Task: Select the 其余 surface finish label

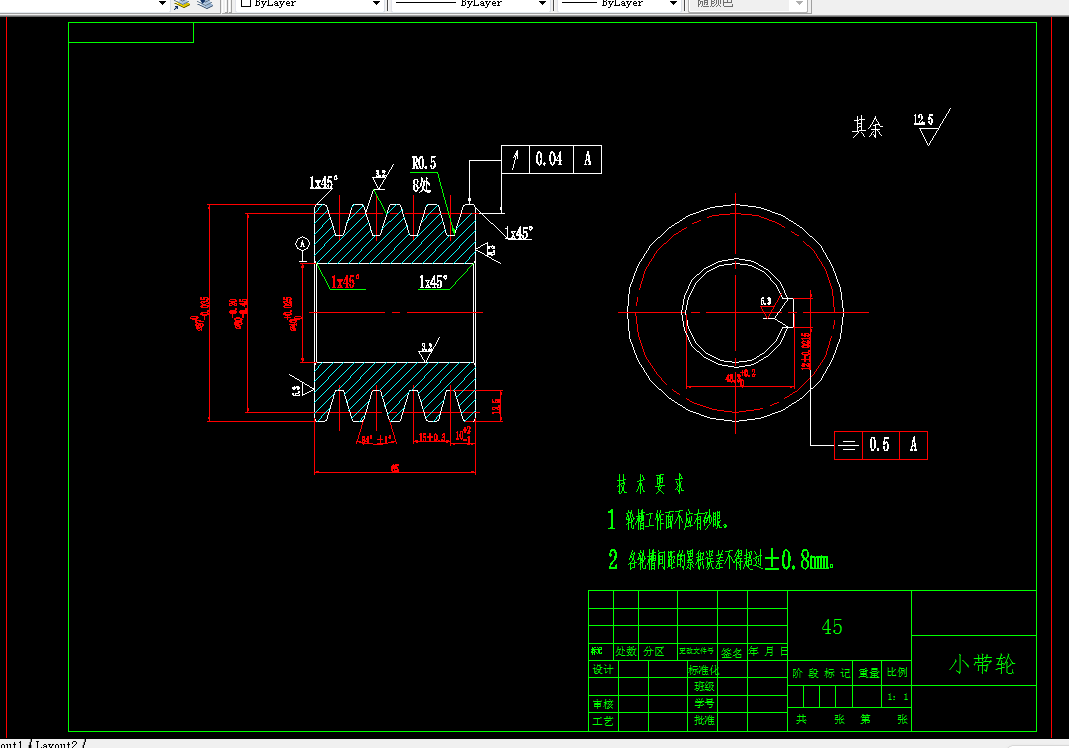Action: pyautogui.click(x=867, y=127)
